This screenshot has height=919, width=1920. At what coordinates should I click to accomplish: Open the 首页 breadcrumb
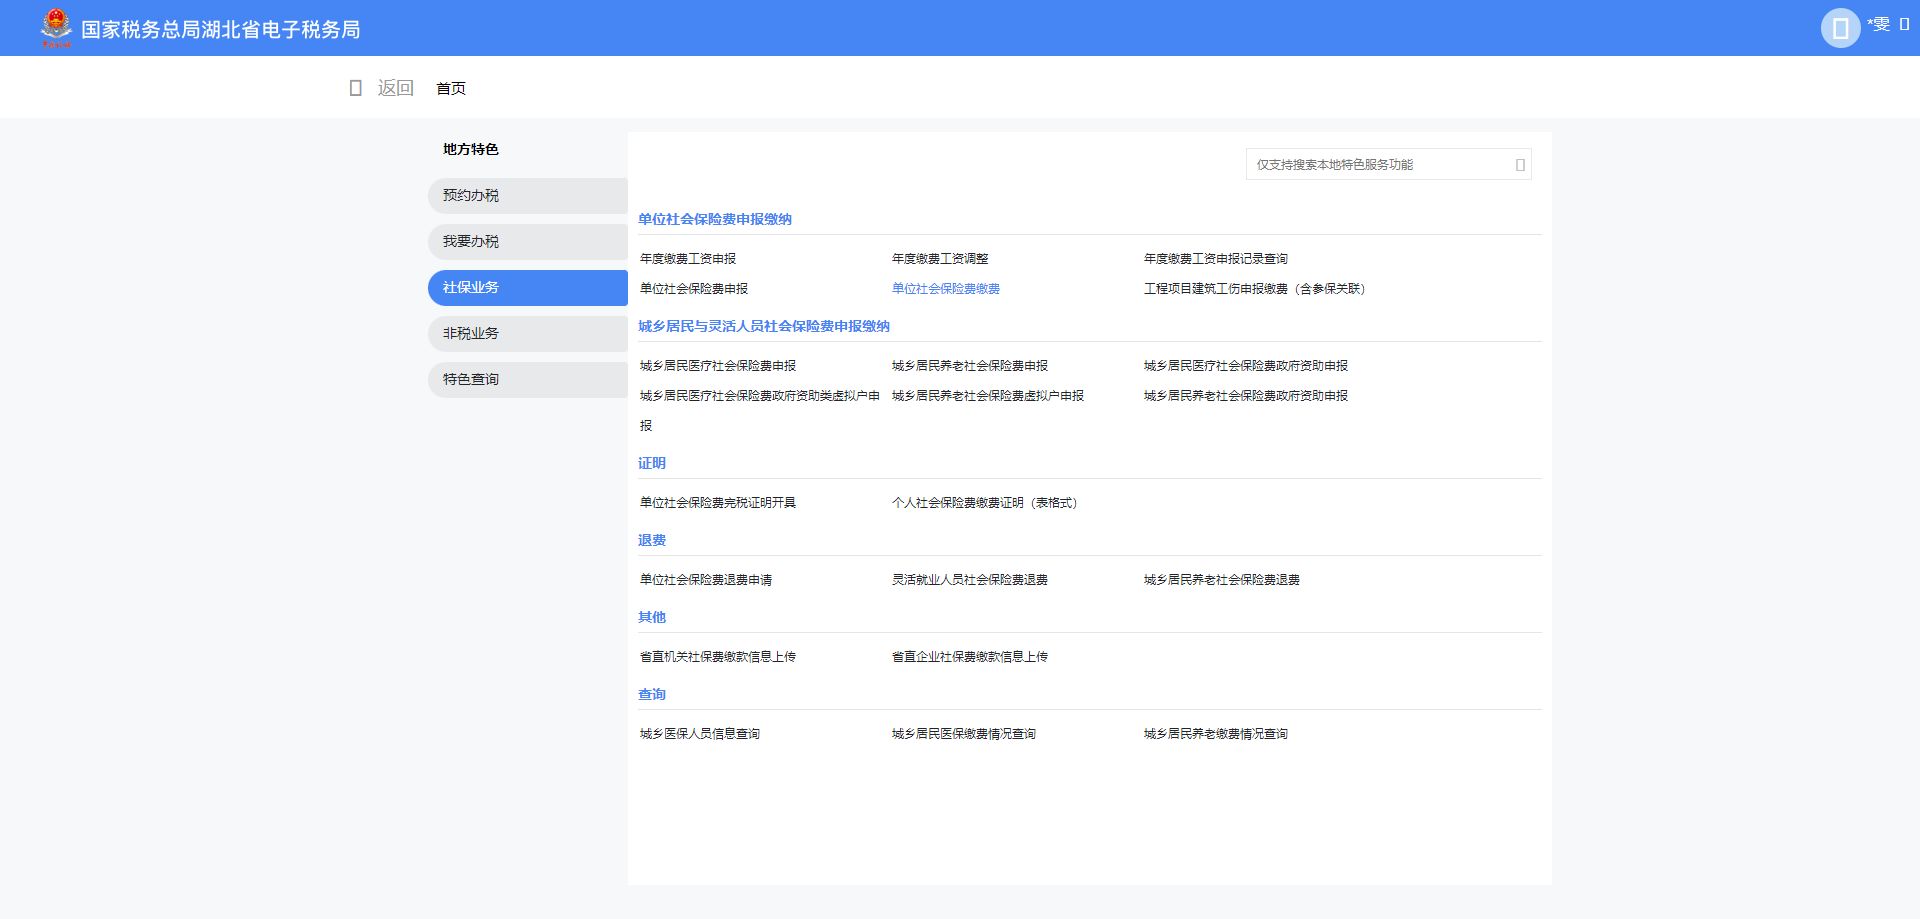point(451,88)
